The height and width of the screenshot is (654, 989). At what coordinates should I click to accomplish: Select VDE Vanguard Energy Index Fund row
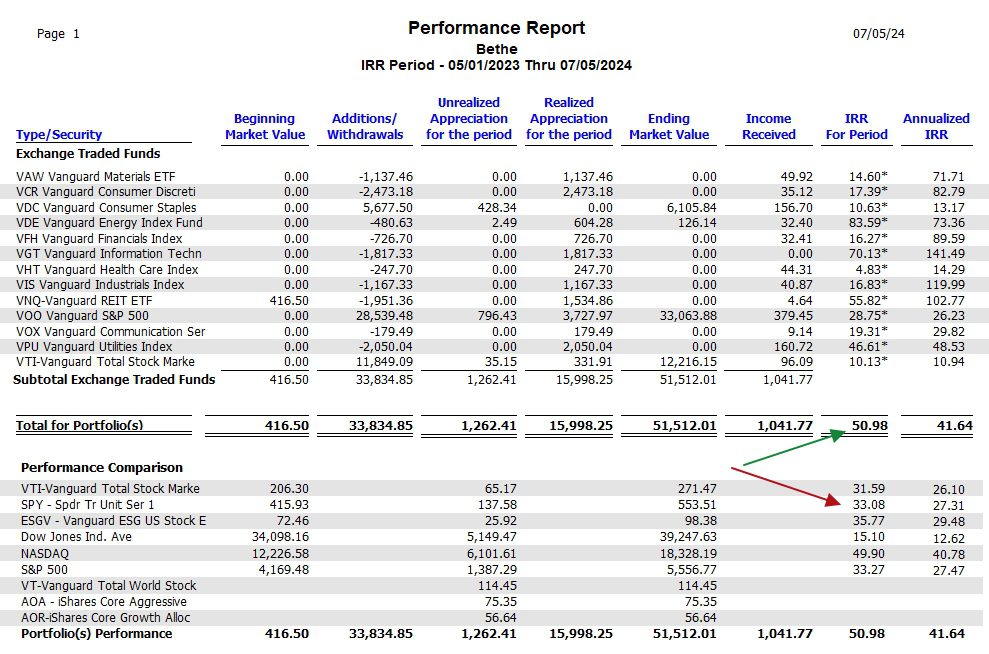coord(494,223)
